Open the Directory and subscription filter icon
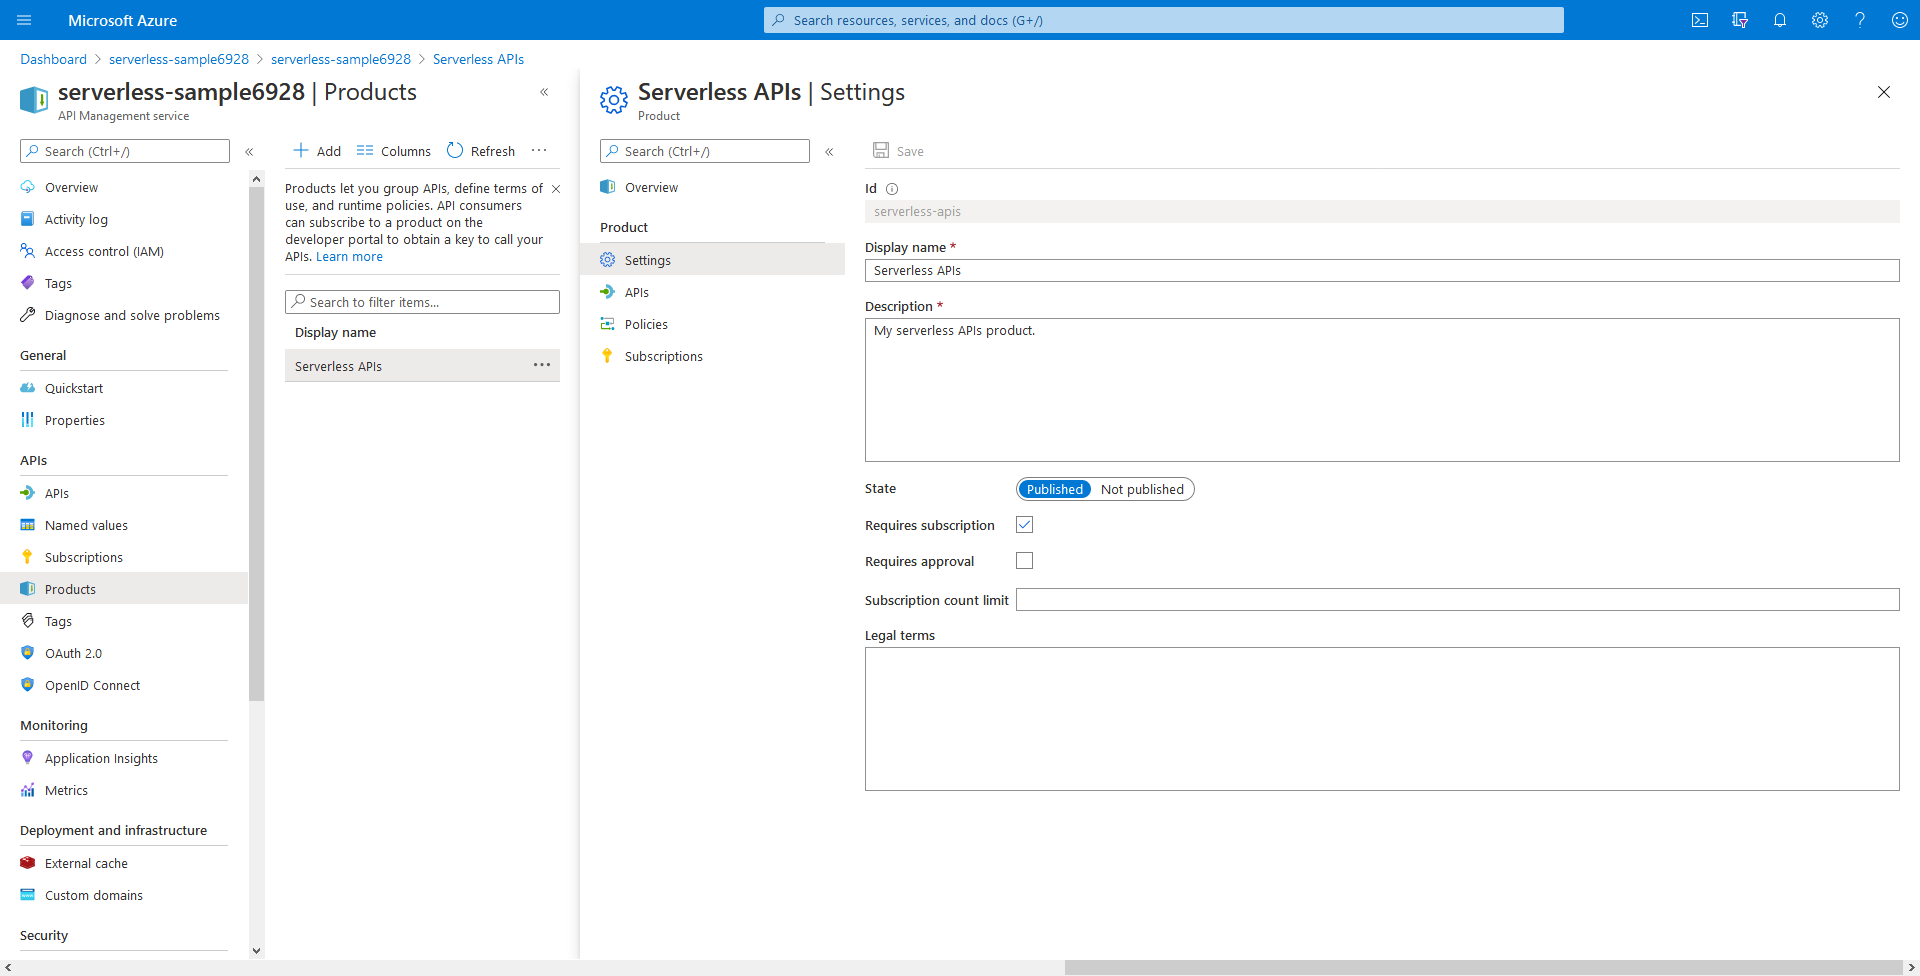The image size is (1920, 976). click(1740, 20)
